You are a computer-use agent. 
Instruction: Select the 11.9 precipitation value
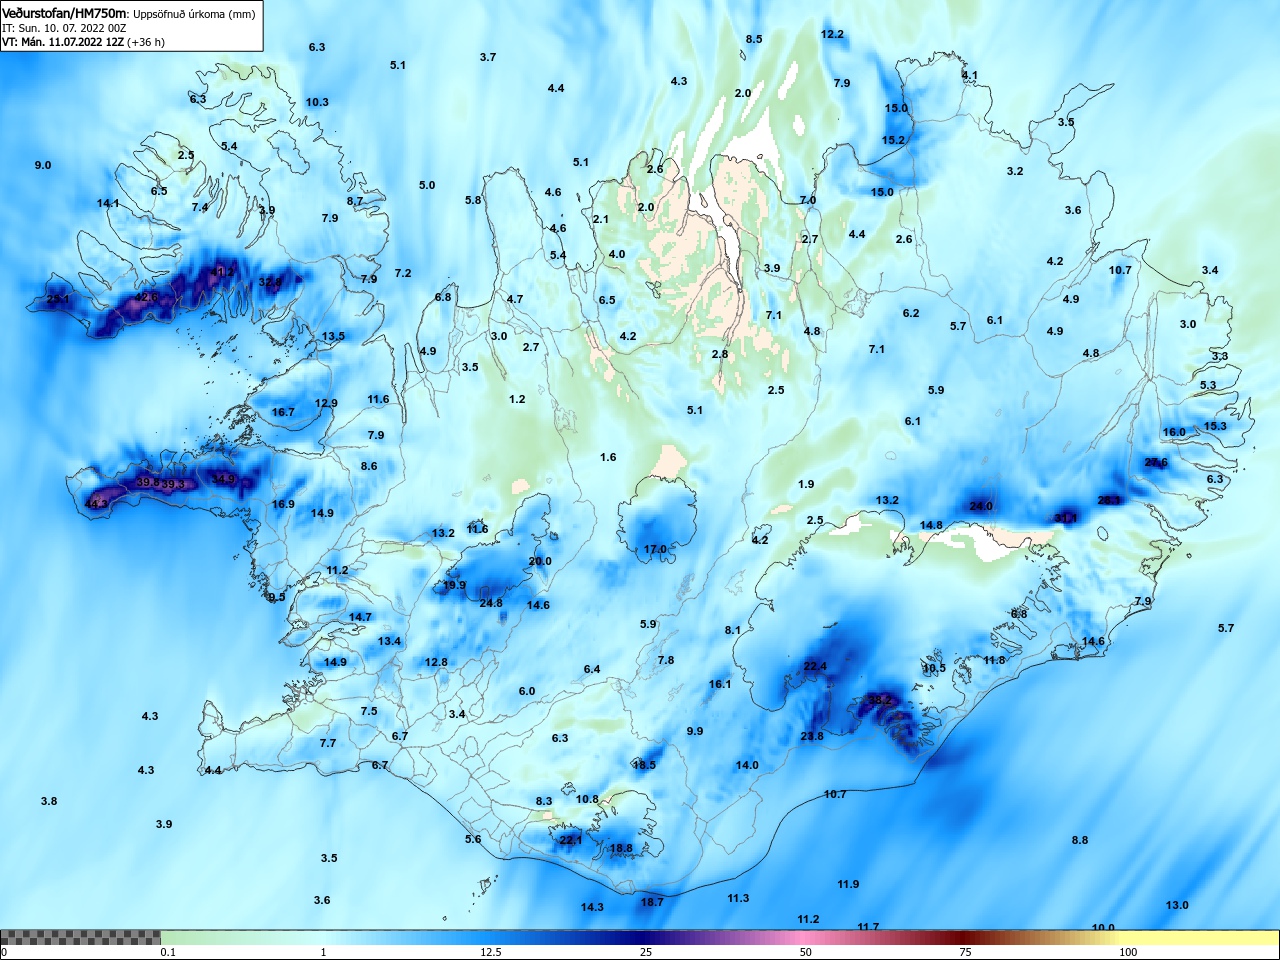tap(848, 884)
